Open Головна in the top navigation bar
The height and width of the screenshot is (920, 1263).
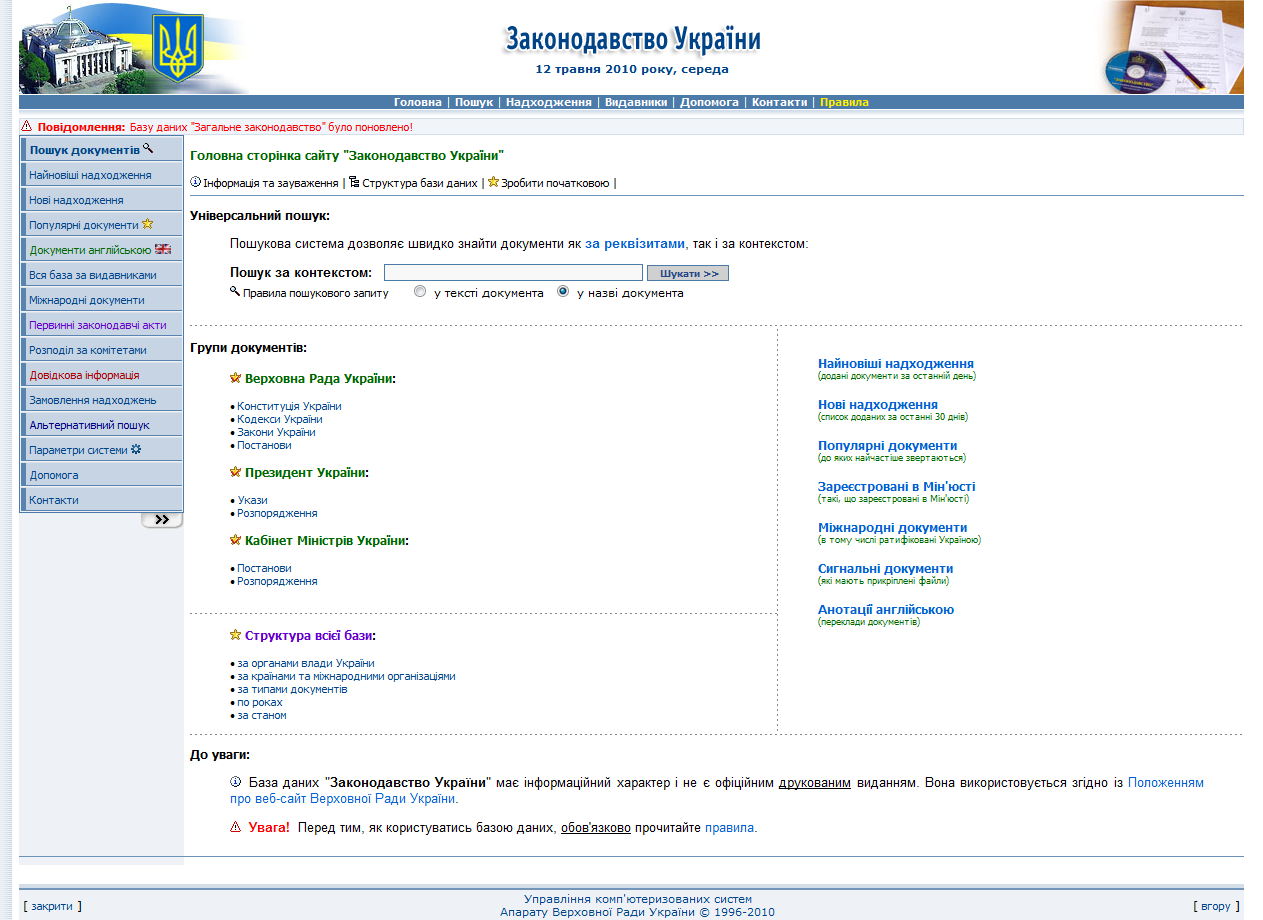pos(418,102)
